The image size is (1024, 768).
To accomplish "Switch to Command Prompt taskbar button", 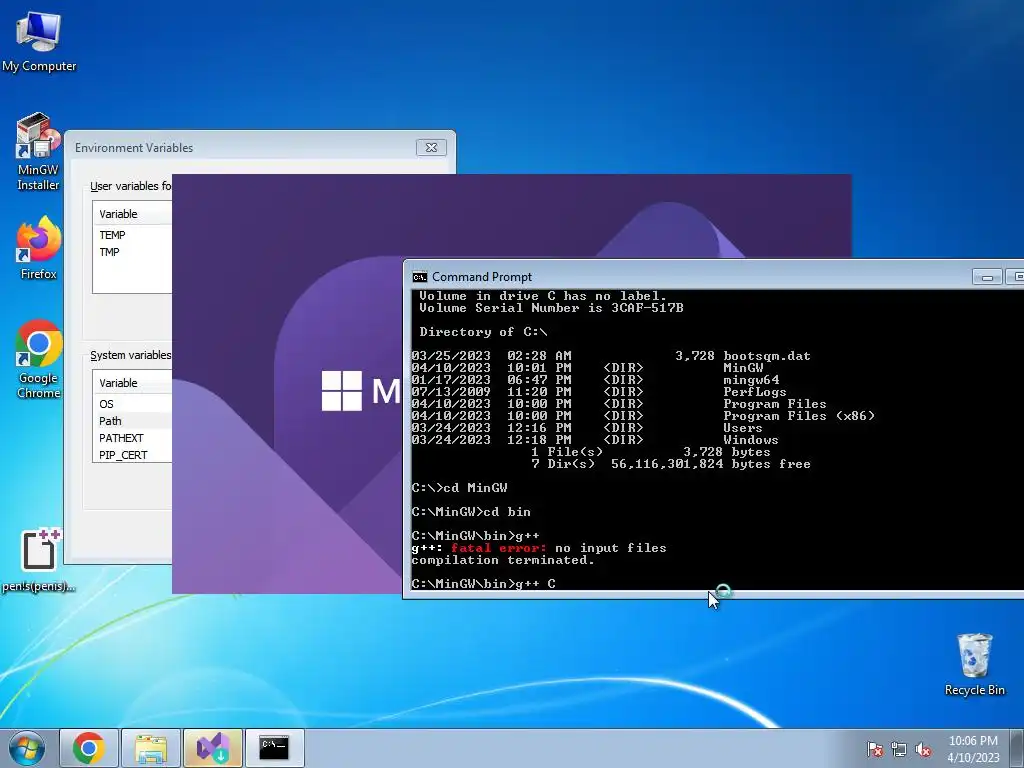I will pos(274,748).
